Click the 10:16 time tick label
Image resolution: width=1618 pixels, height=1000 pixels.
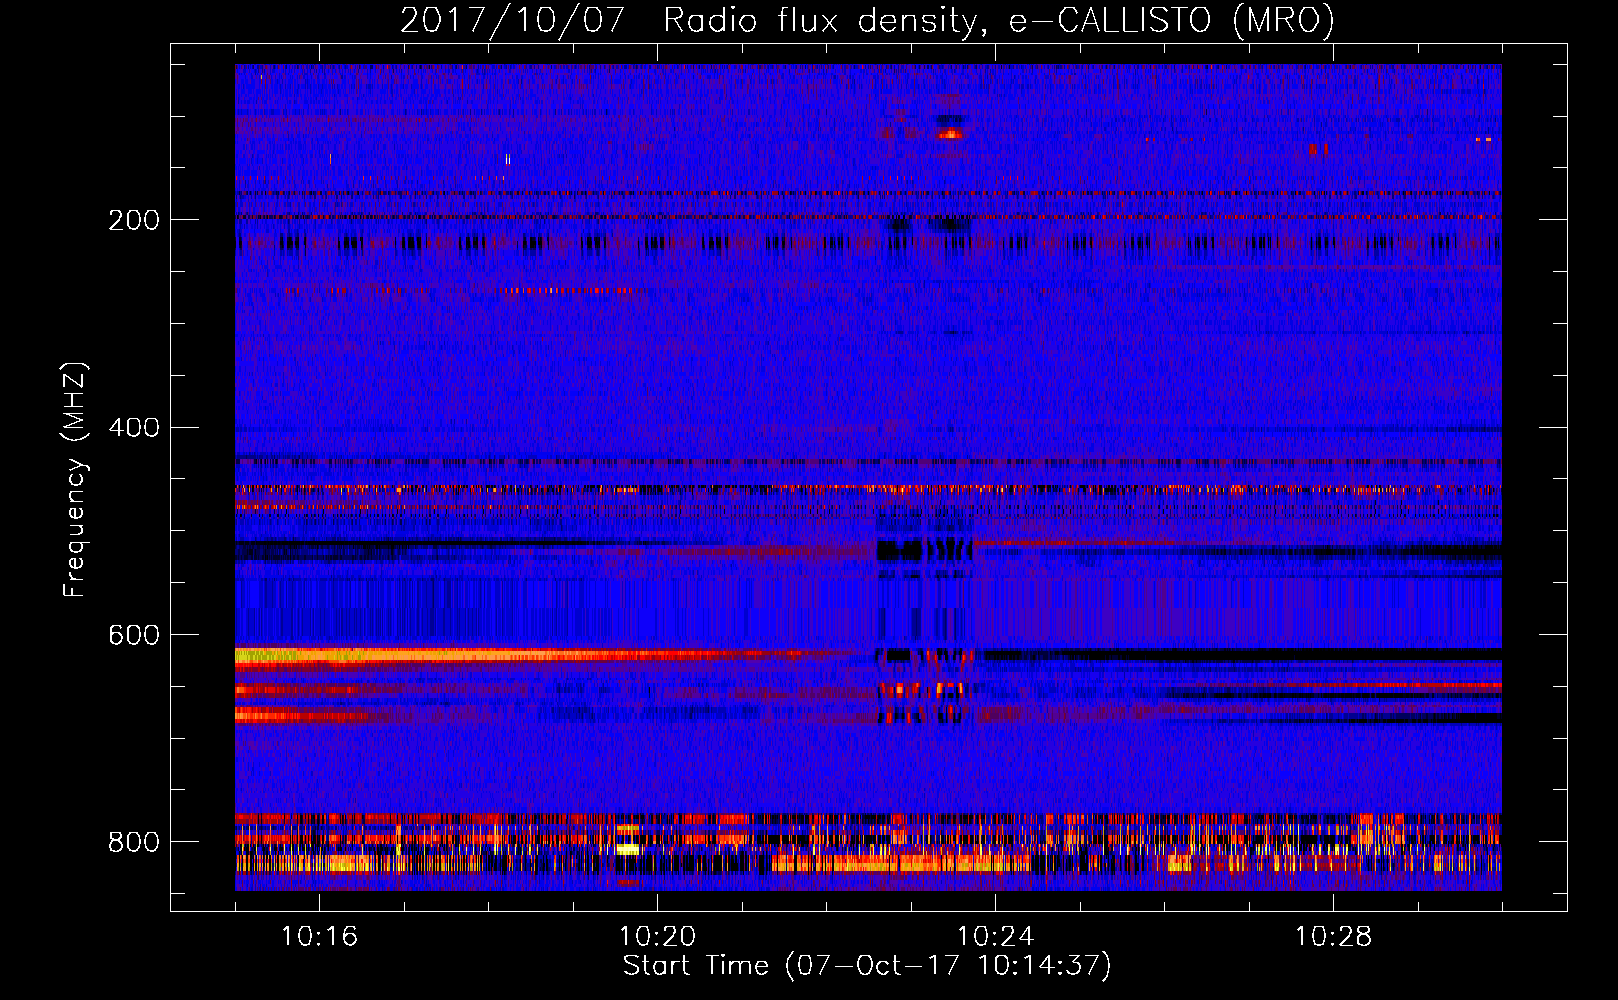coord(319,937)
